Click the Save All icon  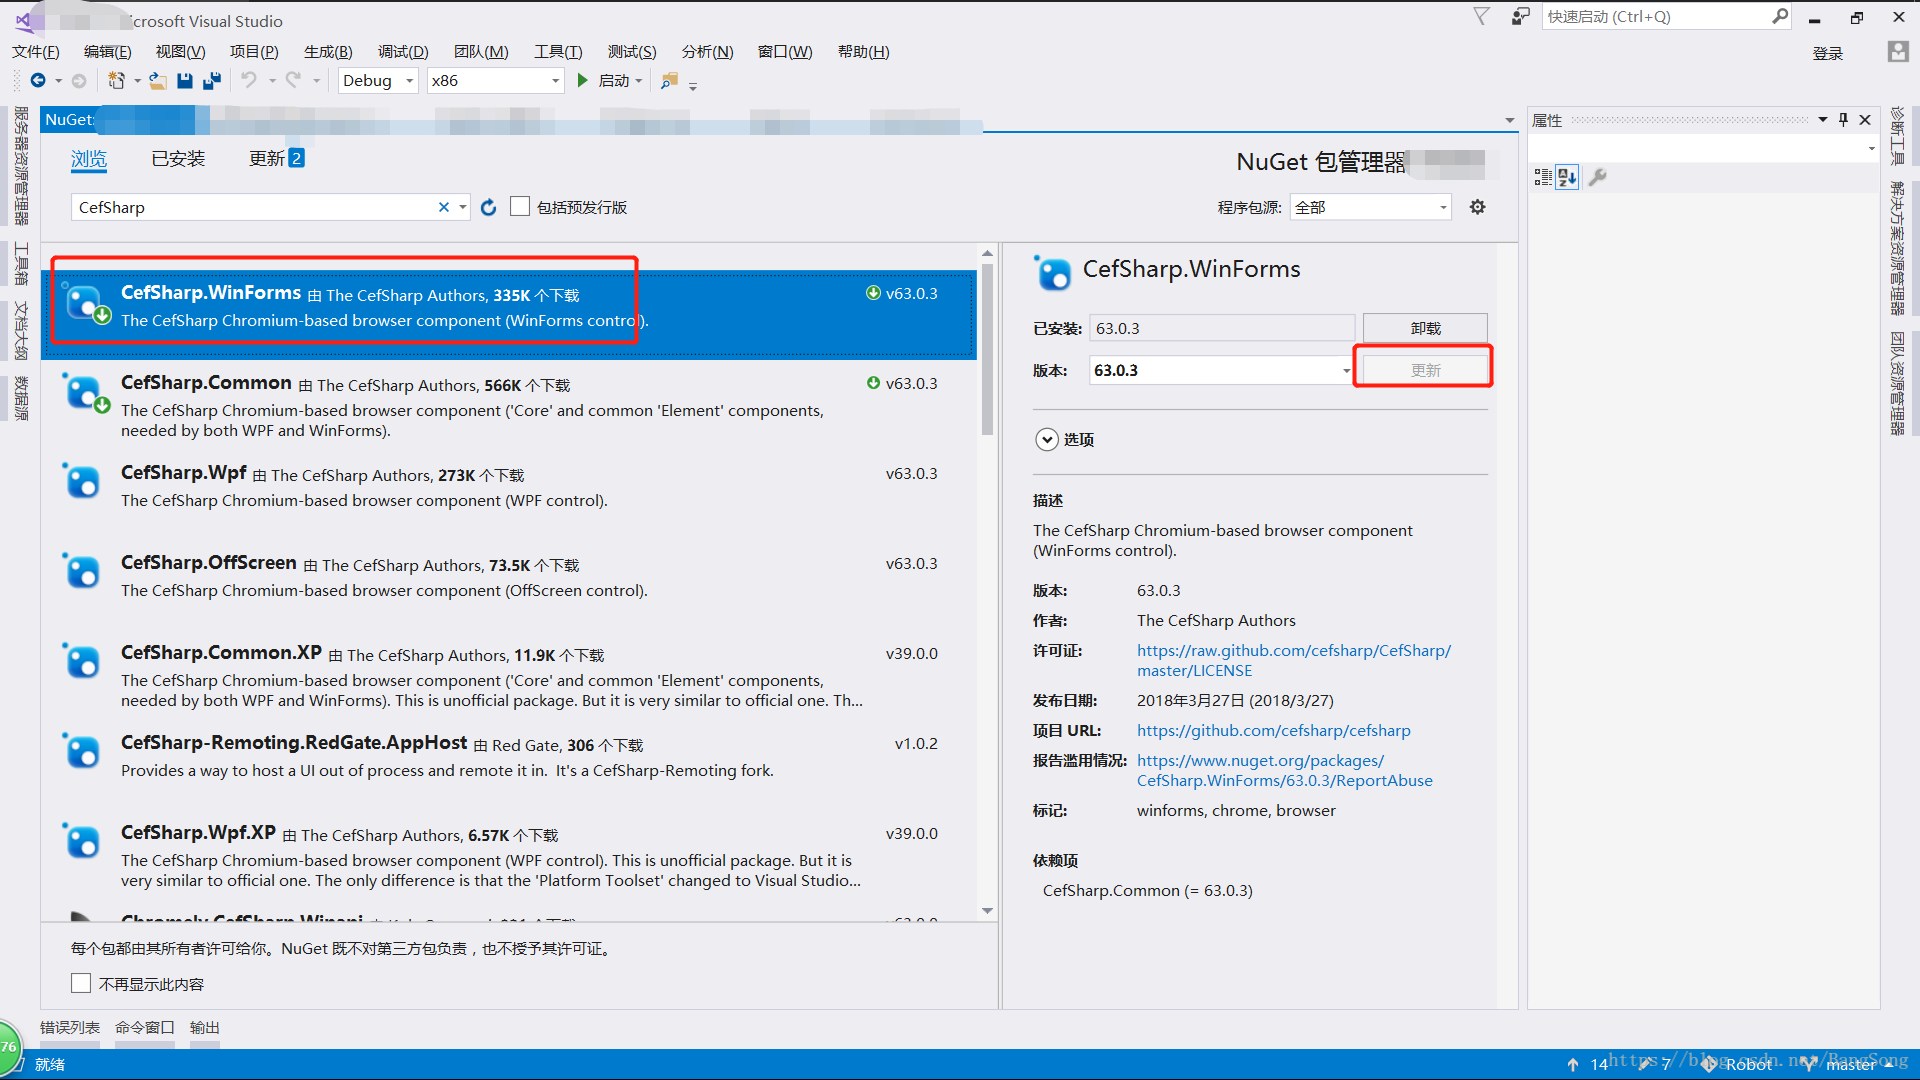tap(212, 81)
